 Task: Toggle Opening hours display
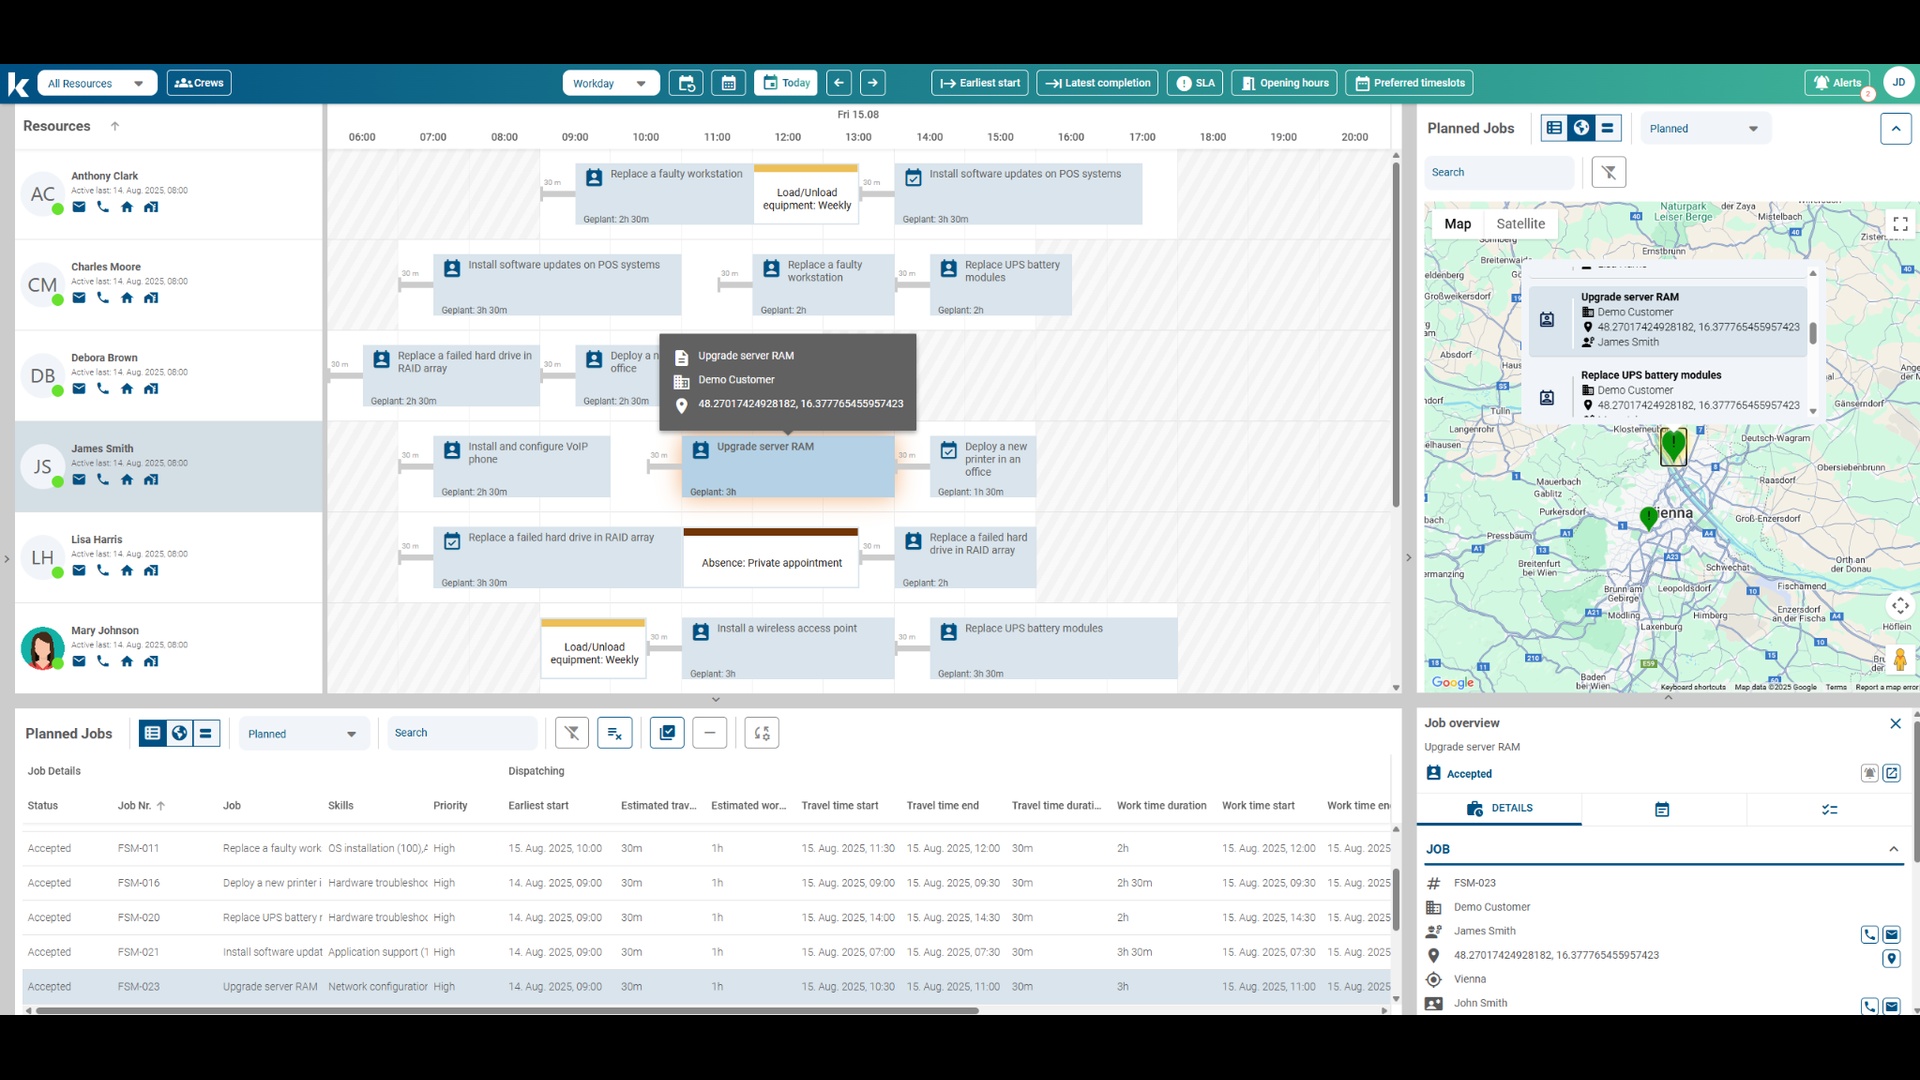(x=1285, y=83)
